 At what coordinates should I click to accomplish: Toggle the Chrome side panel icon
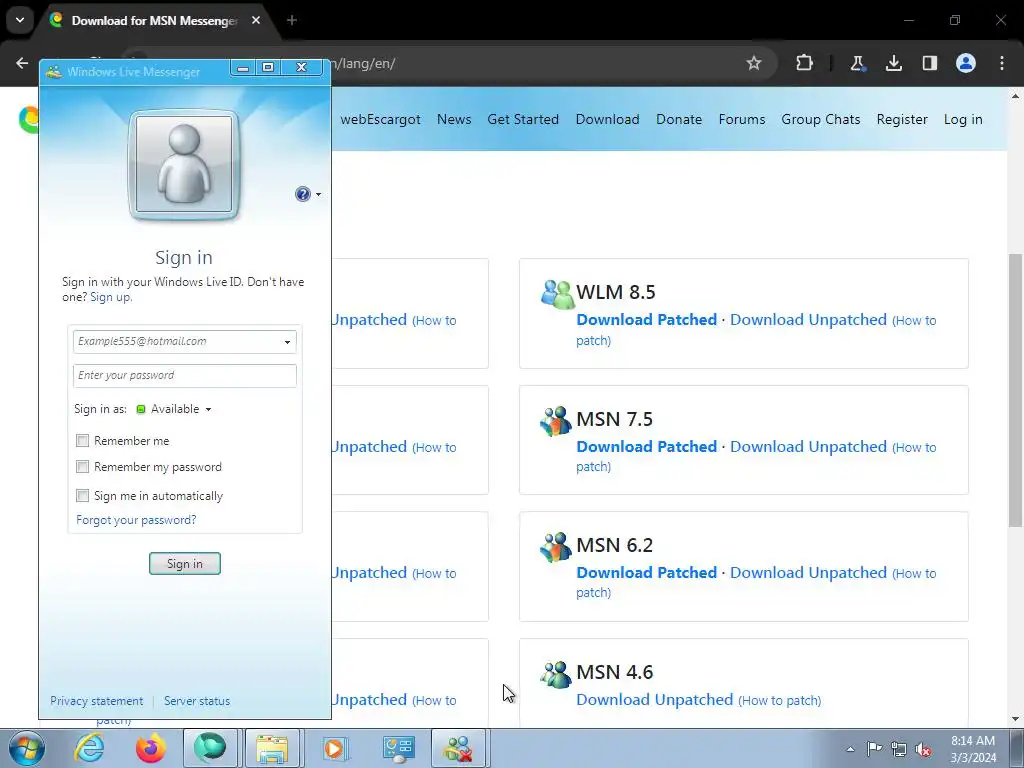tap(929, 63)
